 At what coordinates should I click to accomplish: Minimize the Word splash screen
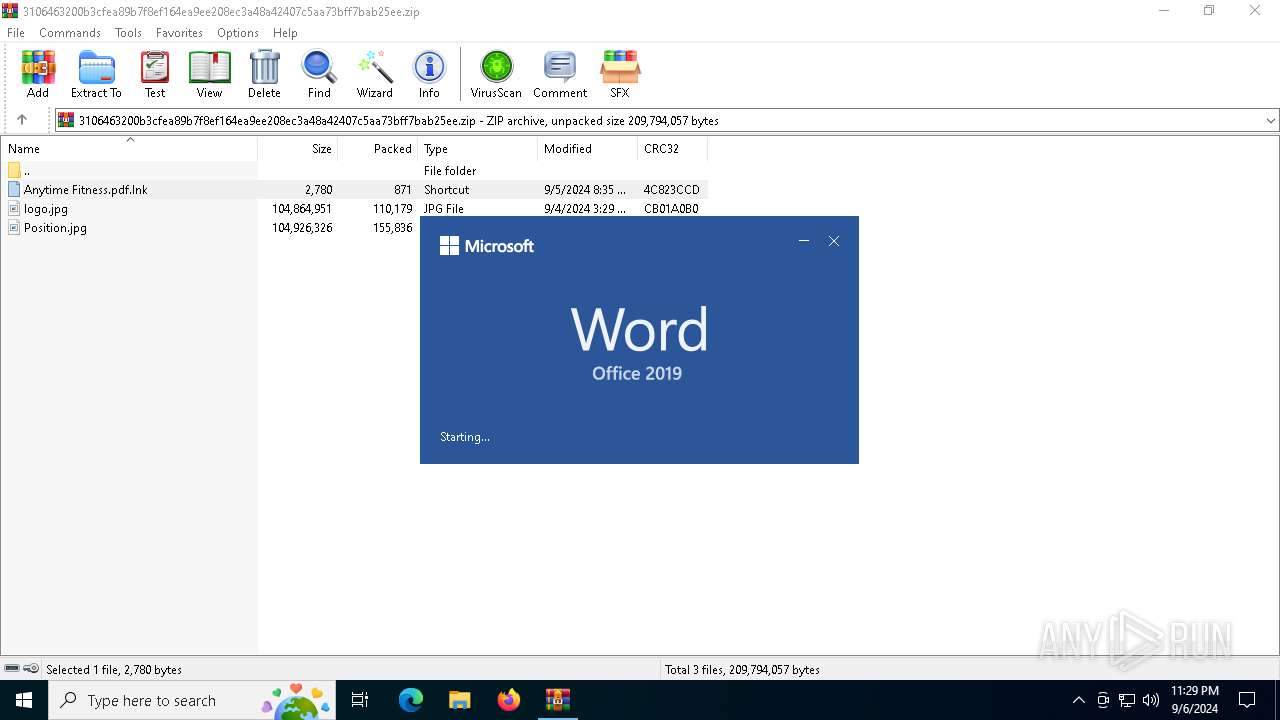804,241
